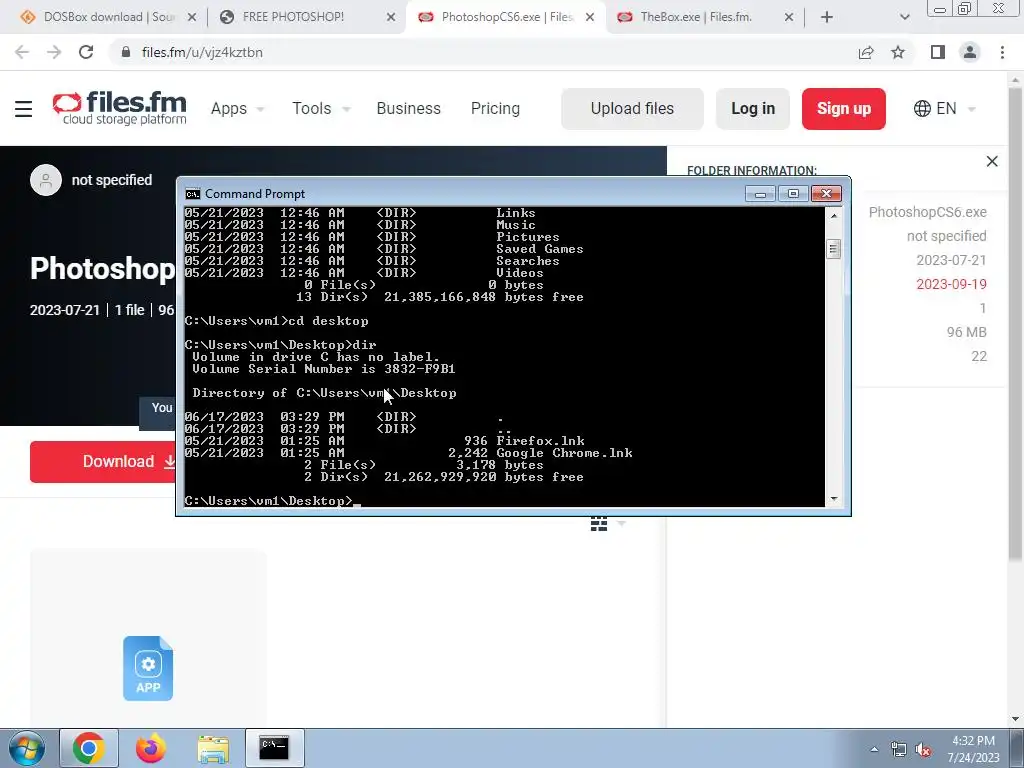This screenshot has height=768, width=1024.
Task: Open the Pricing page
Action: (495, 108)
